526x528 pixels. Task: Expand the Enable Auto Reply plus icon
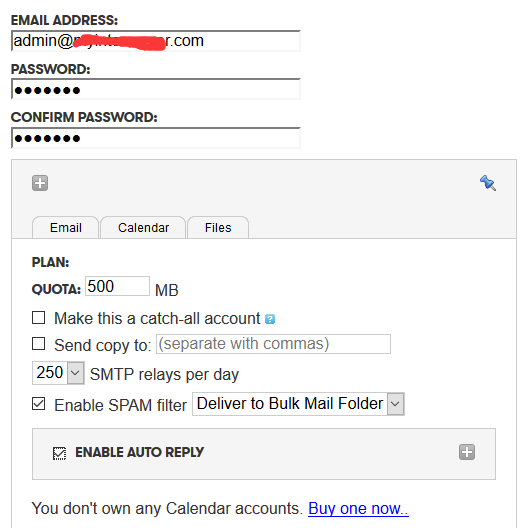point(467,452)
